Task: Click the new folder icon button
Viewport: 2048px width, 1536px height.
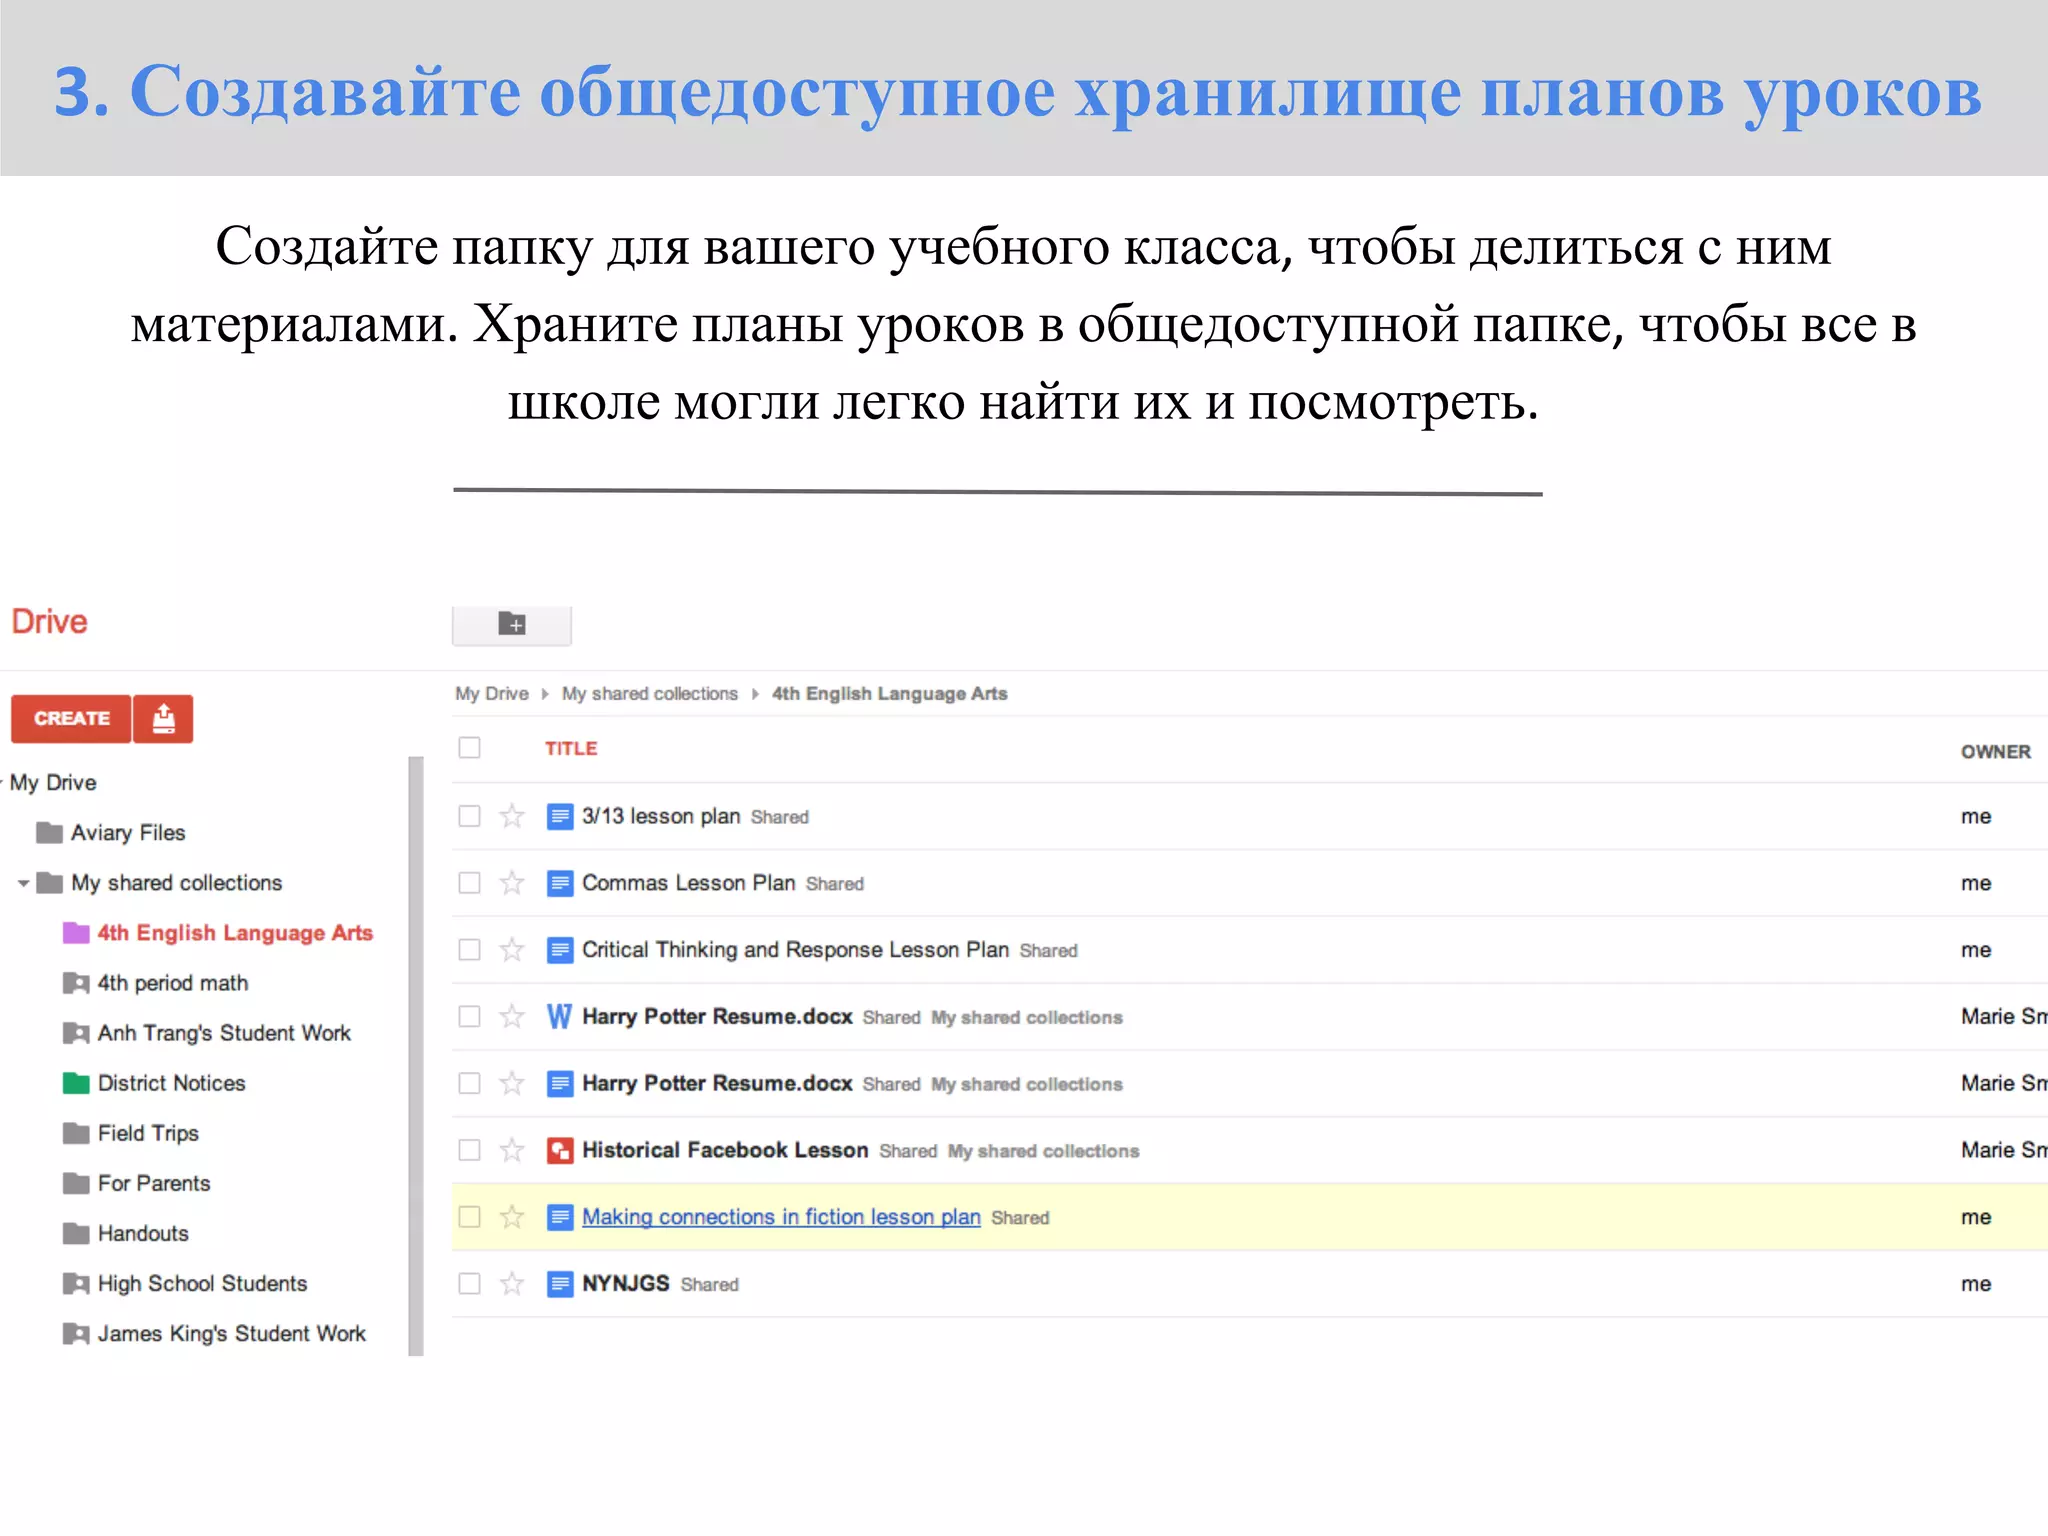Action: (x=512, y=624)
